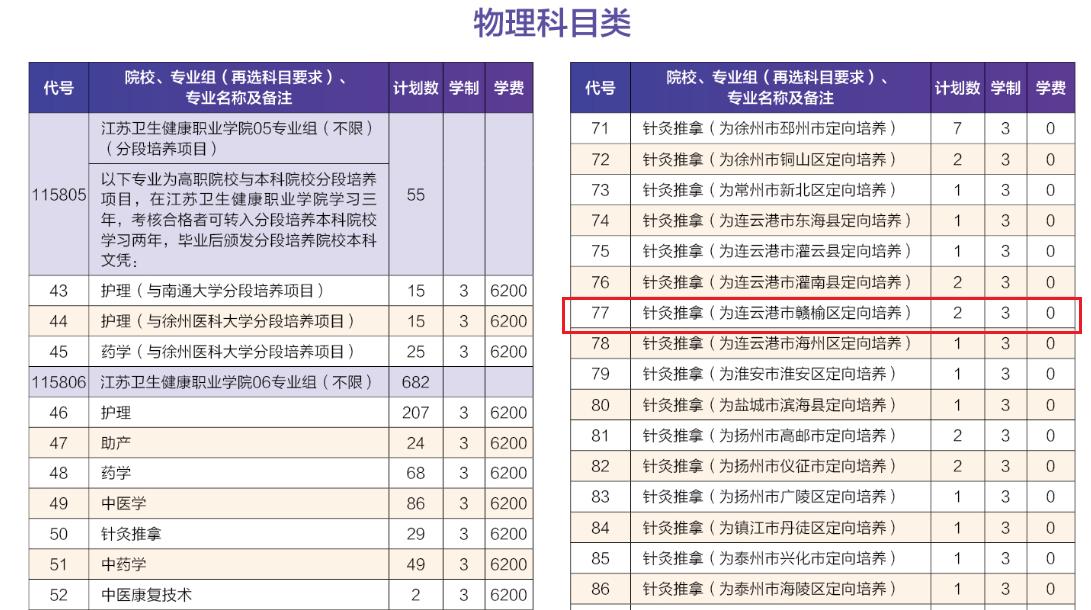Viewport: 1091px width, 610px height.
Task: Click 针灸推拿 for 徐州市邳州市 entry
Action: coord(770,129)
